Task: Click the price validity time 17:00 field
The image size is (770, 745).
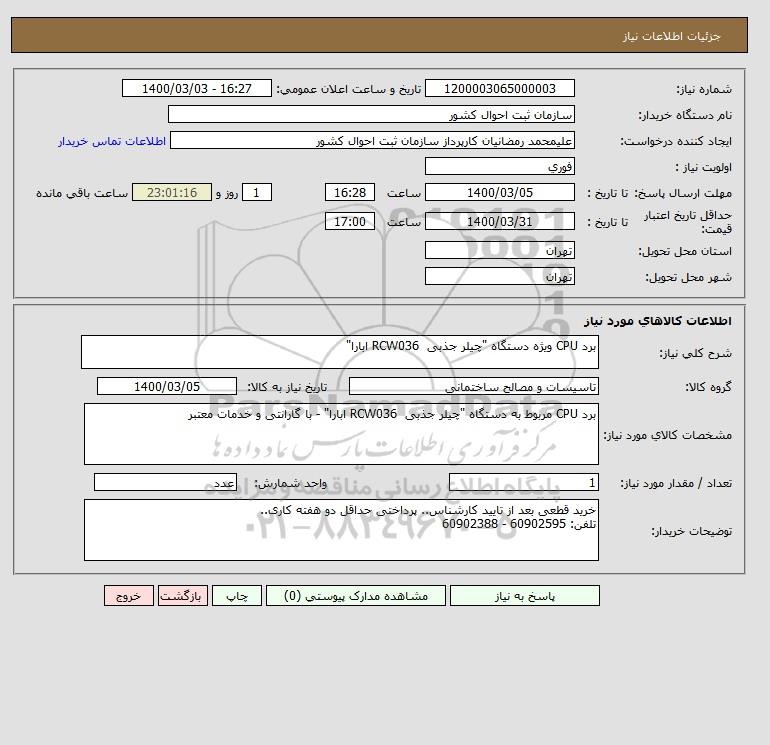Action: tap(350, 221)
